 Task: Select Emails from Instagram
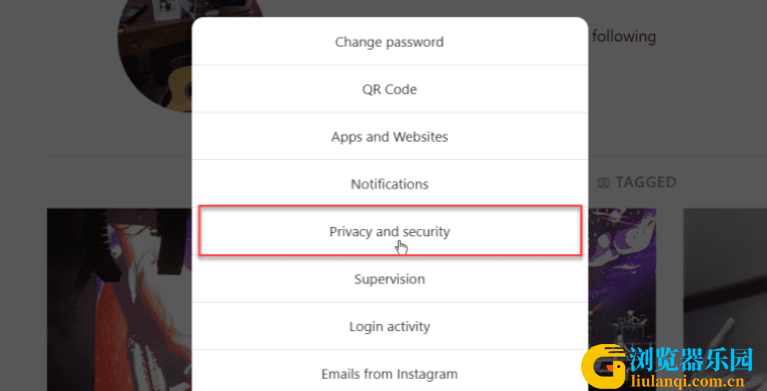point(389,374)
